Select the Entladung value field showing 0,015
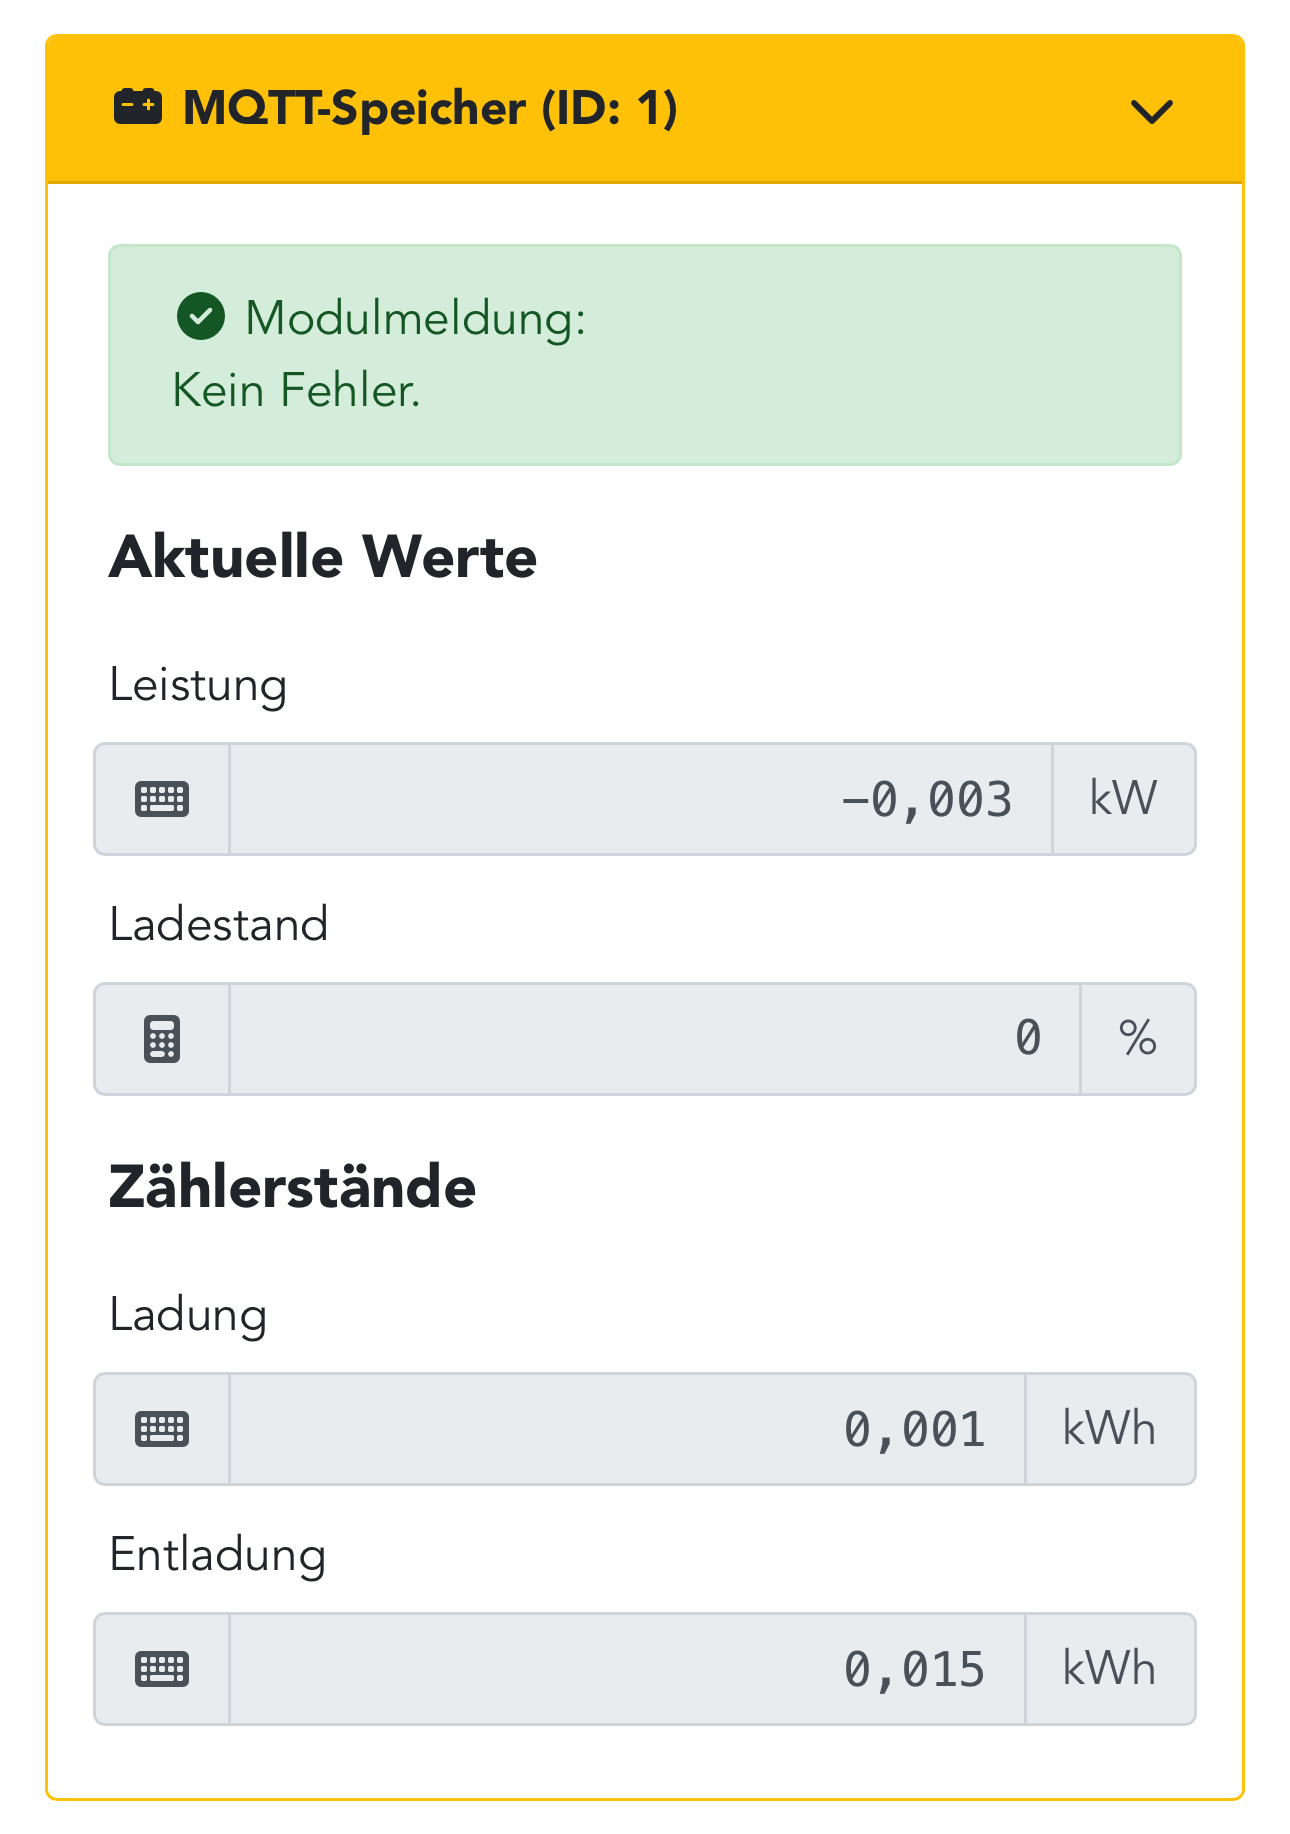The height and width of the screenshot is (1834, 1290). (627, 1669)
